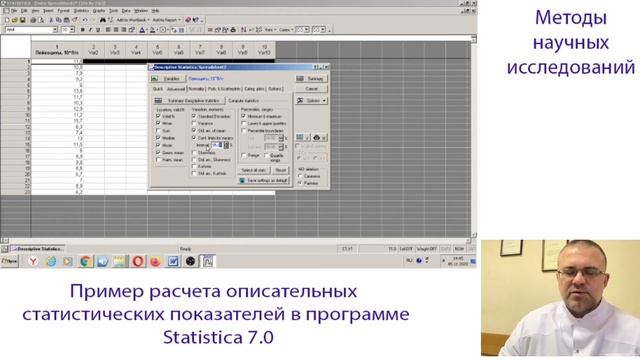
Task: Open Cases dropdown in toolbar
Action: 286,30
